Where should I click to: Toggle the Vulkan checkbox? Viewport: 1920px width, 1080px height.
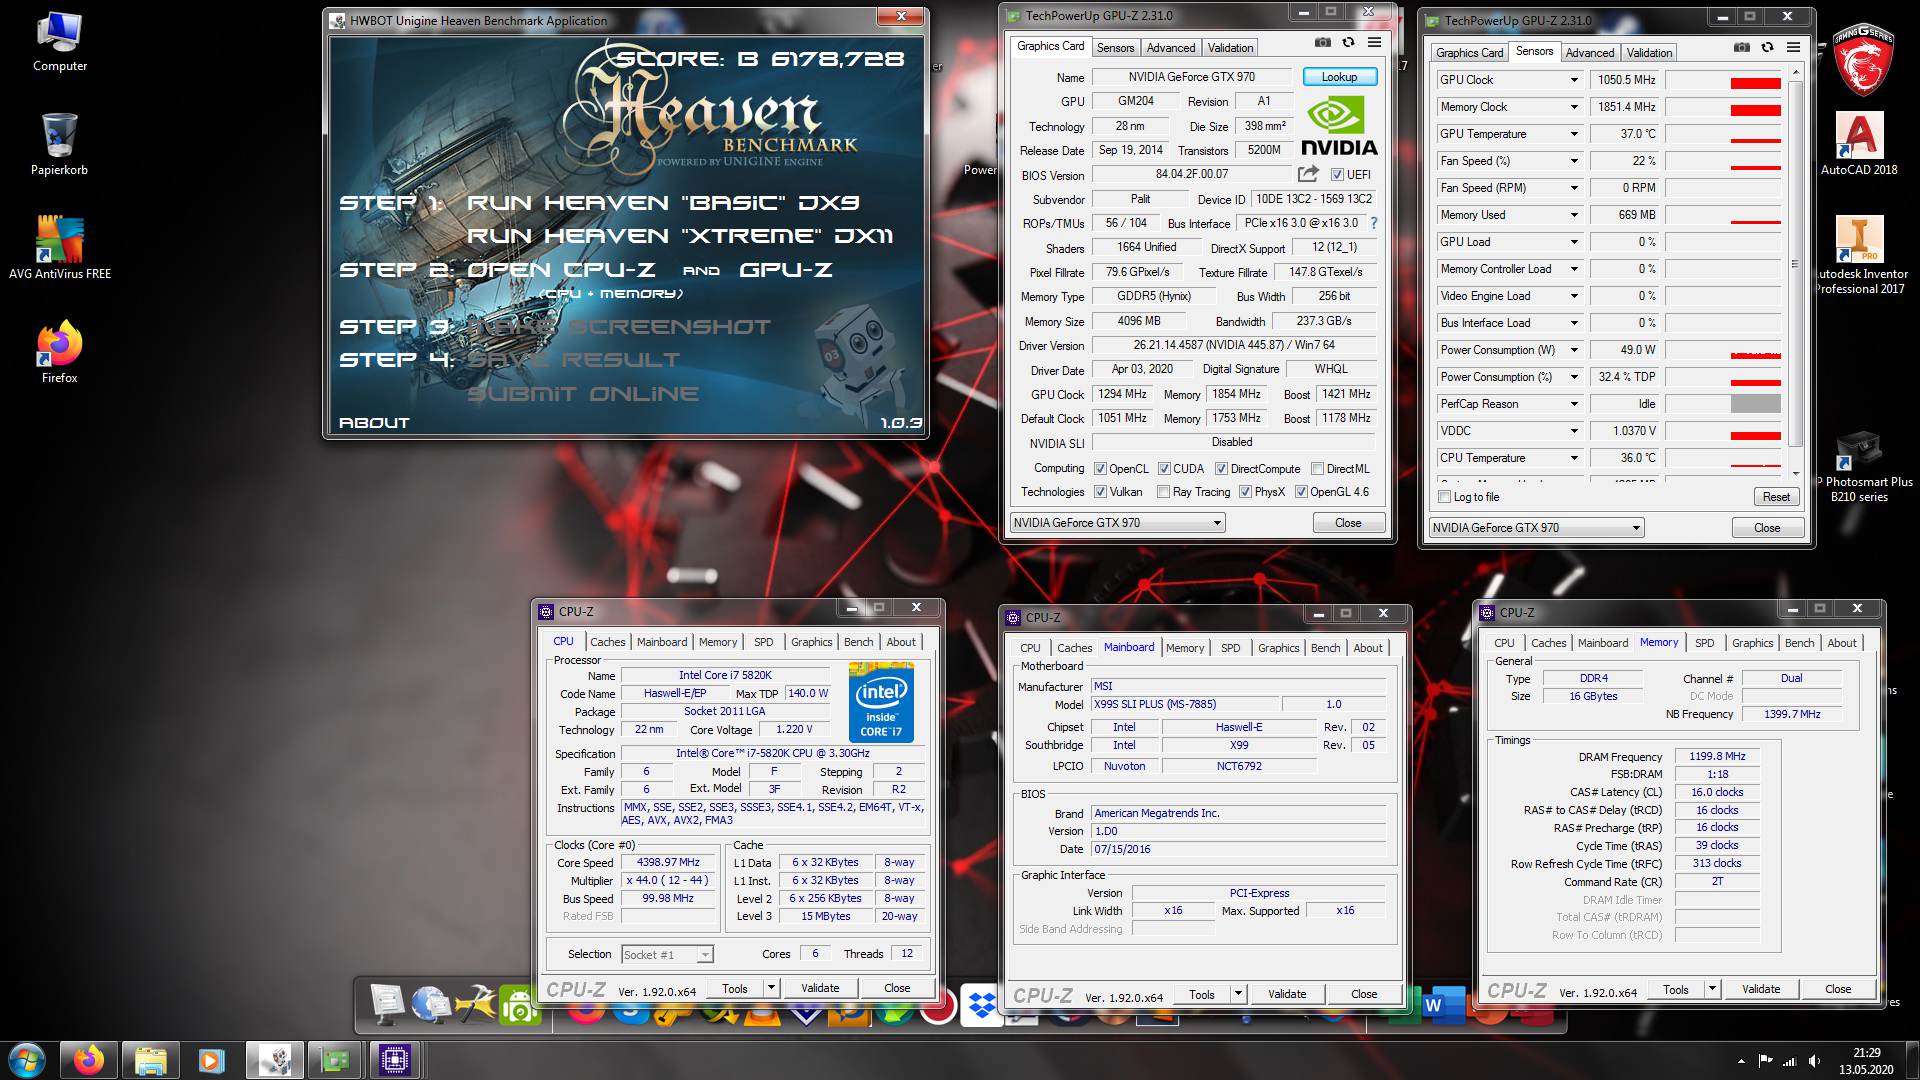(1100, 491)
